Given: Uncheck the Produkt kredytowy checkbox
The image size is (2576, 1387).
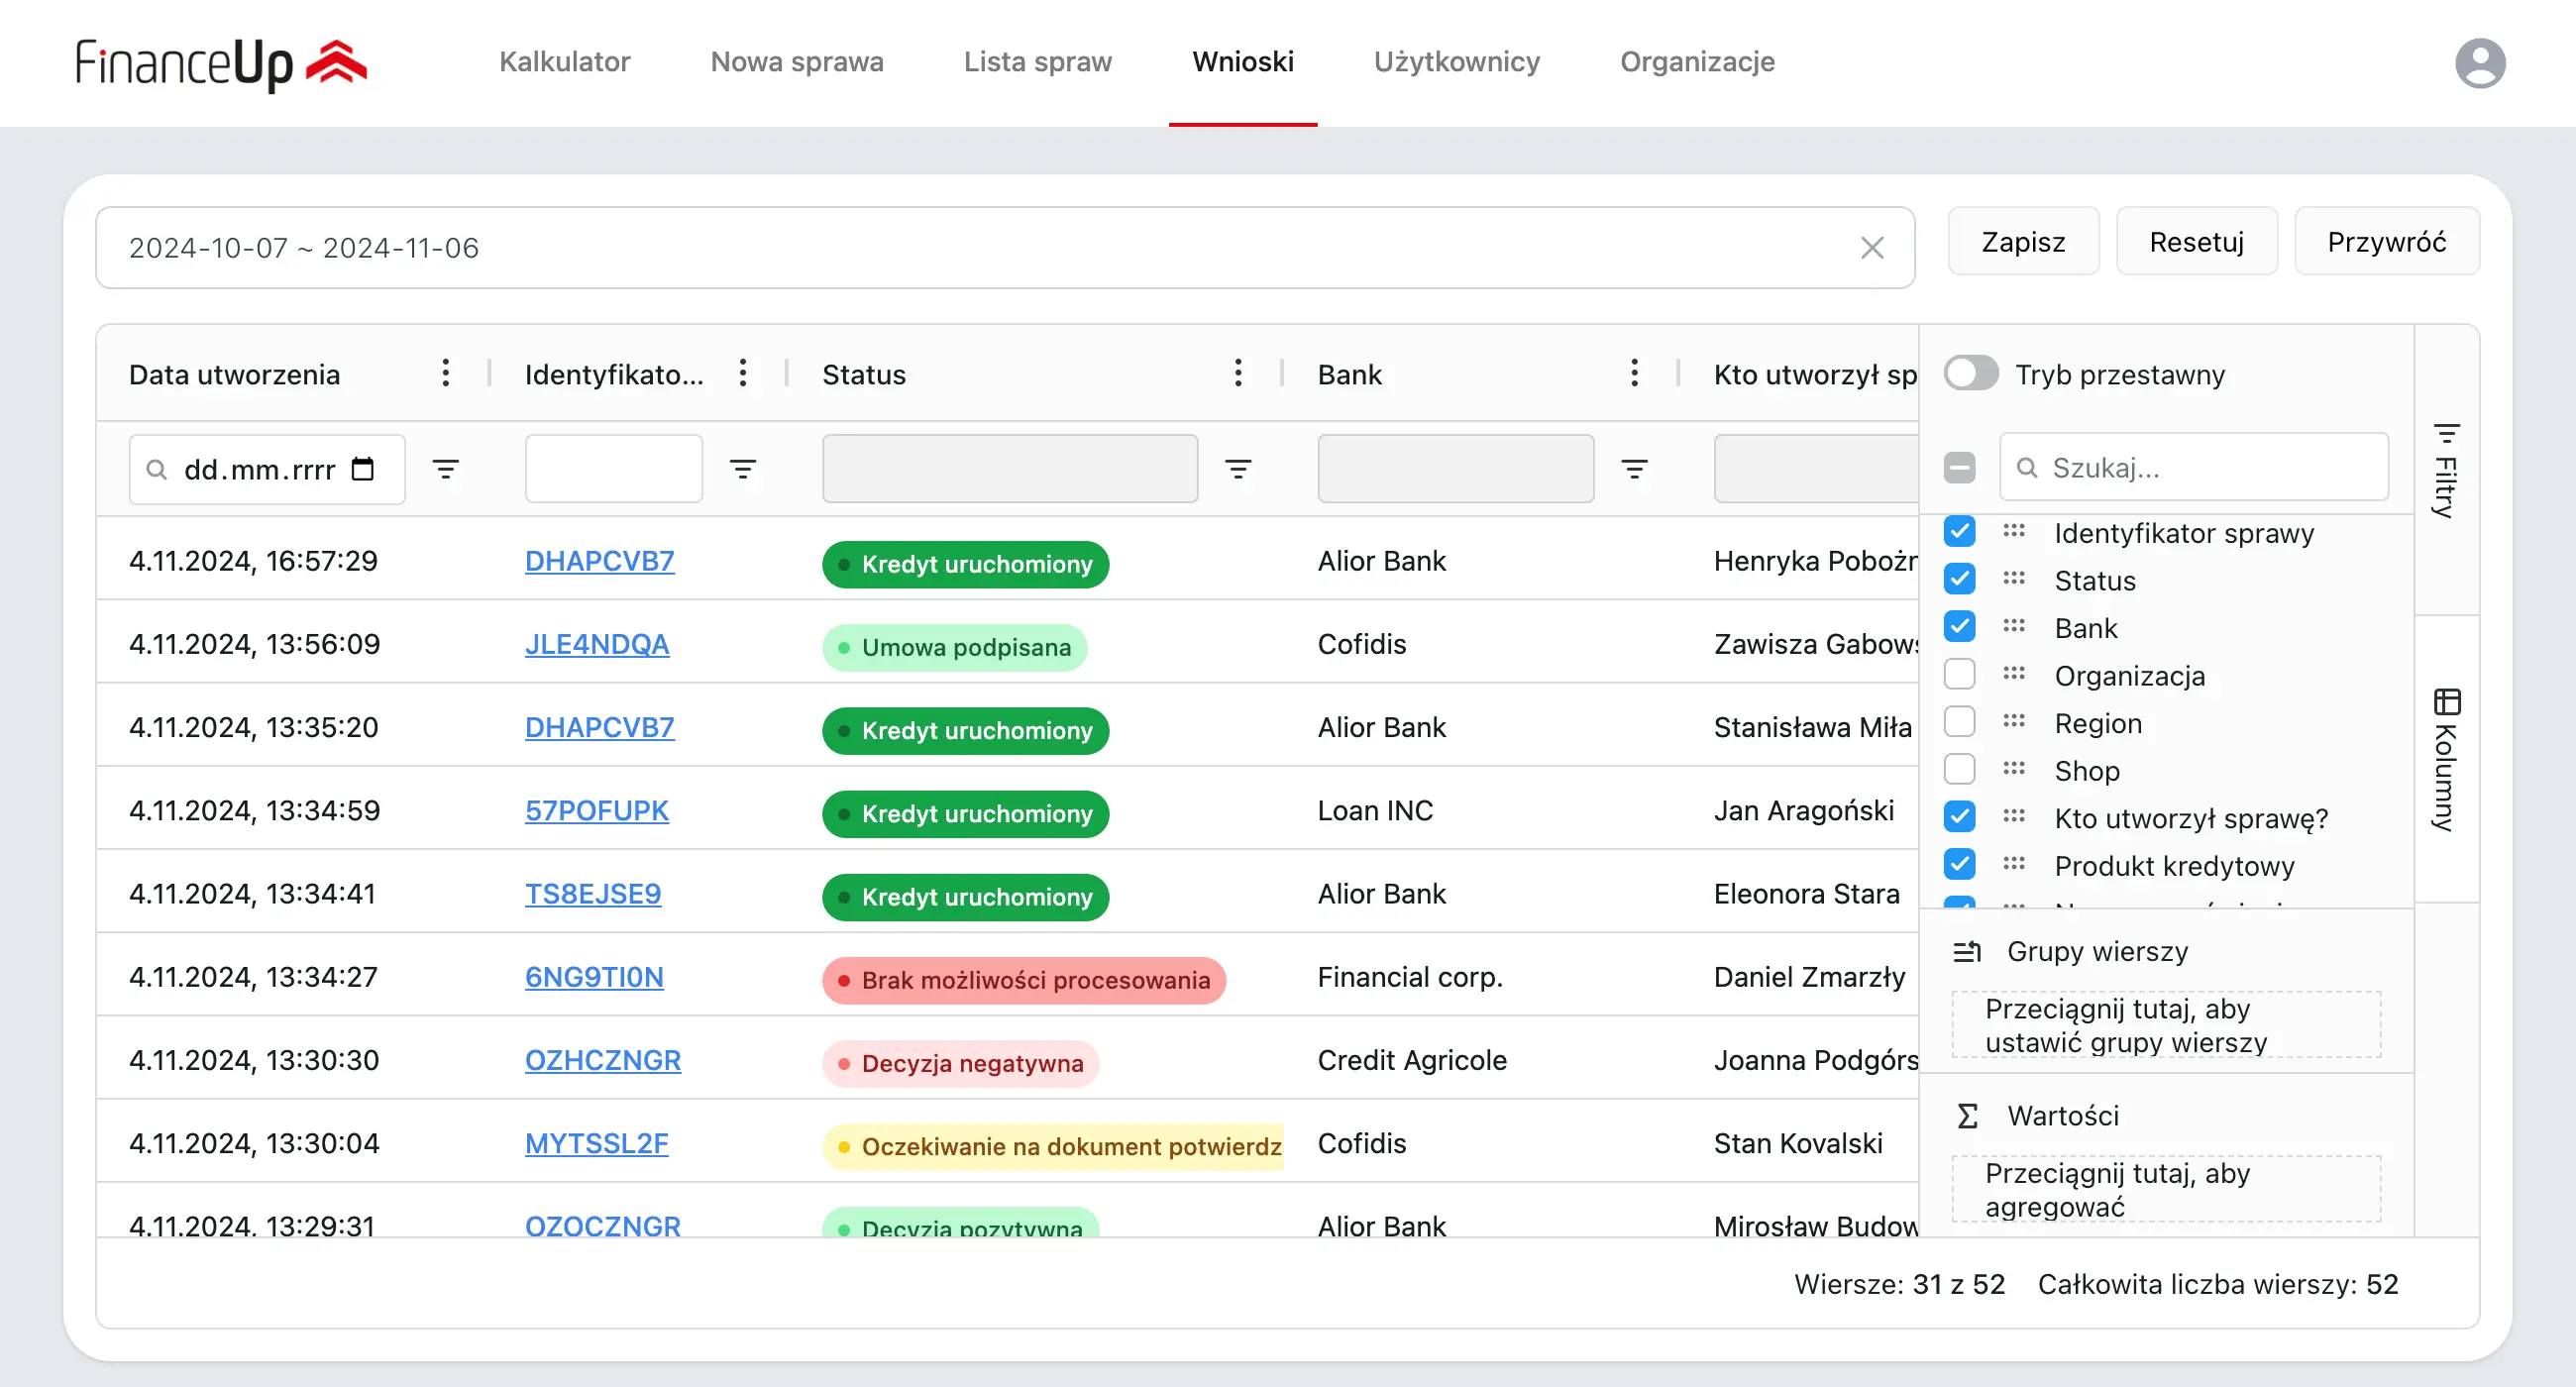Looking at the screenshot, I should pyautogui.click(x=1960, y=864).
